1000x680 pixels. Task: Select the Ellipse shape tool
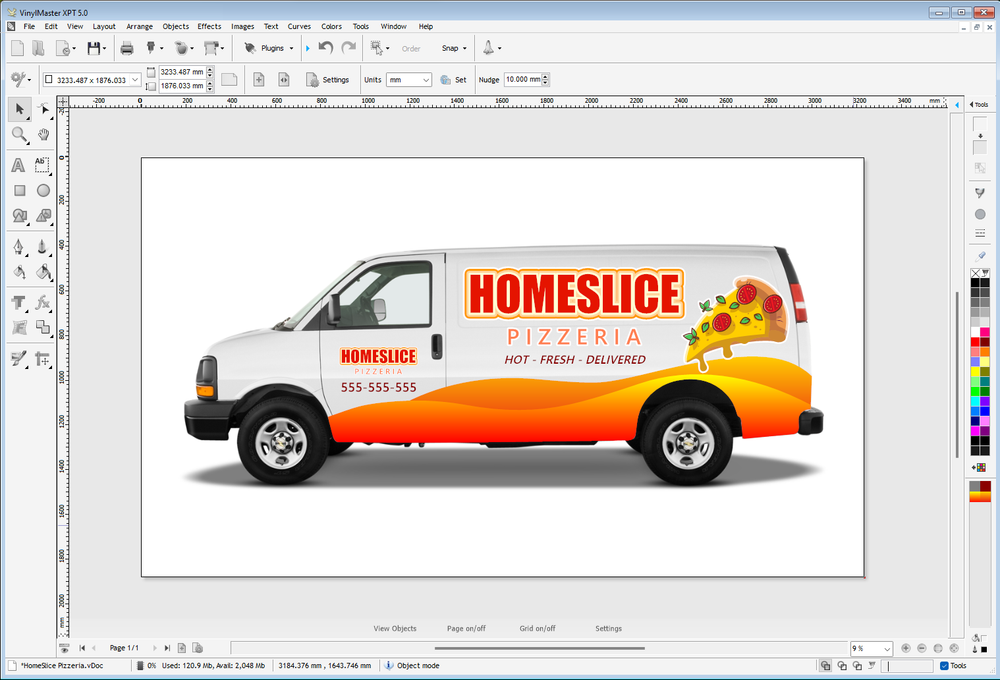click(x=44, y=189)
